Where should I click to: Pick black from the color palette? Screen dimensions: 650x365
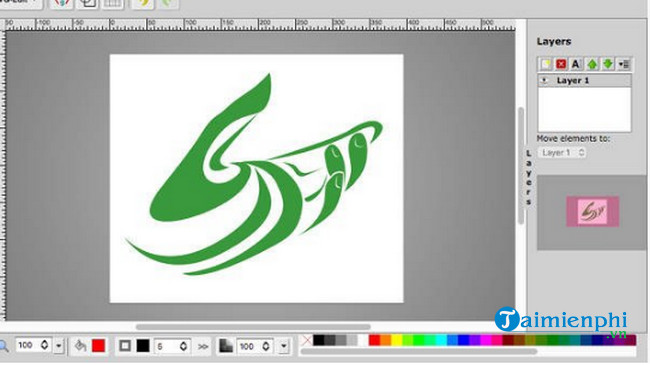tap(318, 341)
